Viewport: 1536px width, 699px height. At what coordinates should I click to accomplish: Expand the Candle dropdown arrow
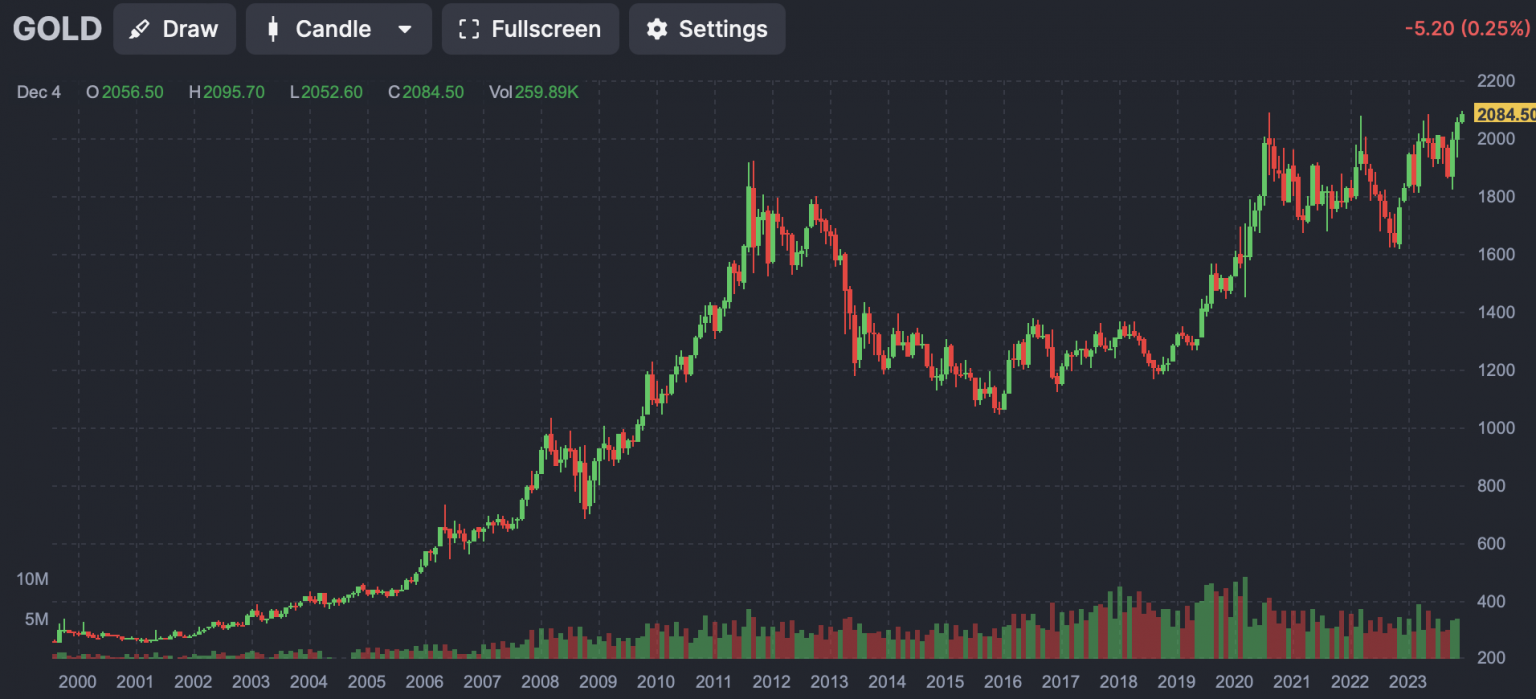(405, 30)
